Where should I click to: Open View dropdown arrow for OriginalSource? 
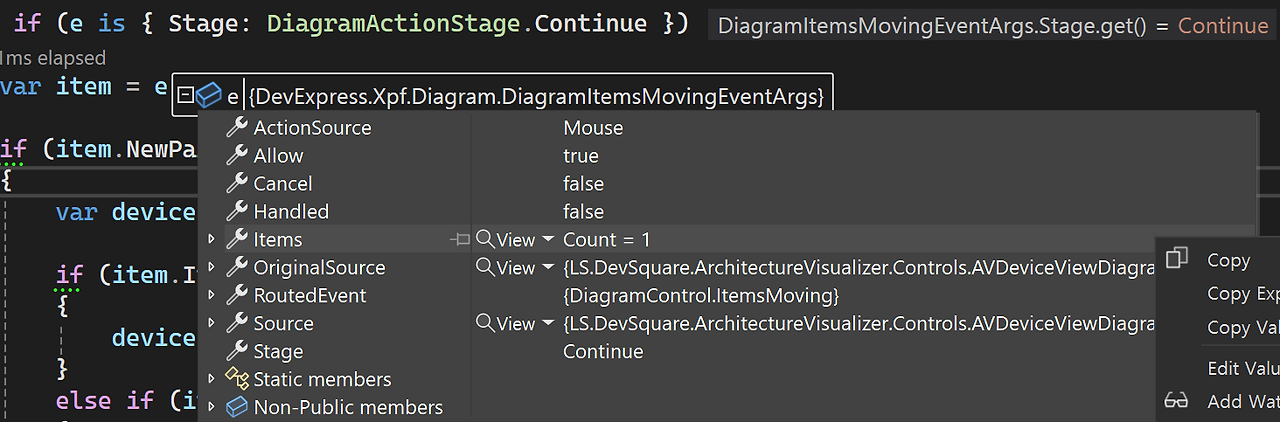point(548,267)
